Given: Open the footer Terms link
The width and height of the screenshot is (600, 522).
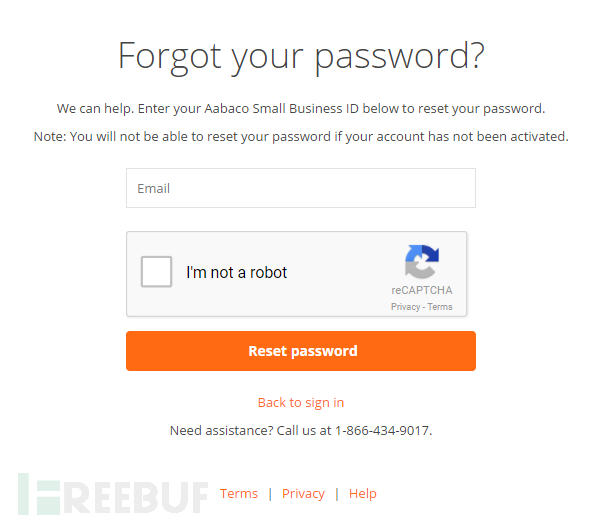Looking at the screenshot, I should pyautogui.click(x=239, y=494).
